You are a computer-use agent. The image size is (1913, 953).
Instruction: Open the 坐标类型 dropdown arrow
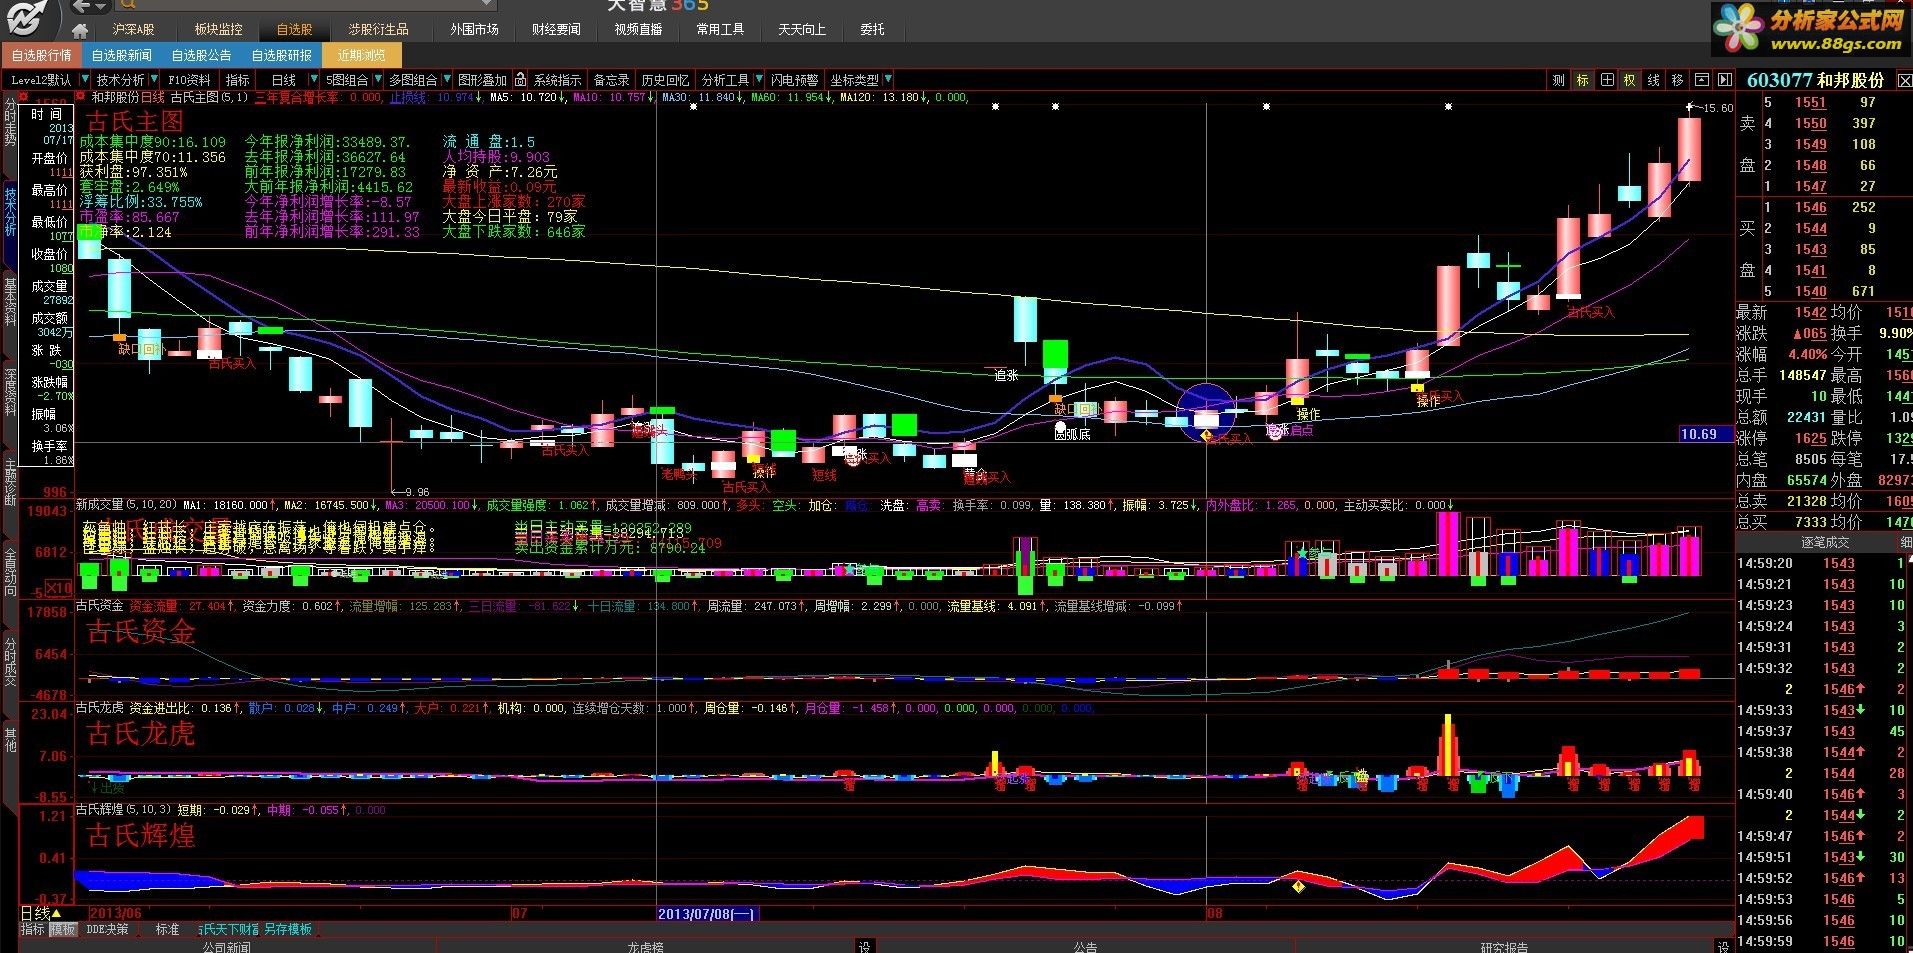(888, 80)
